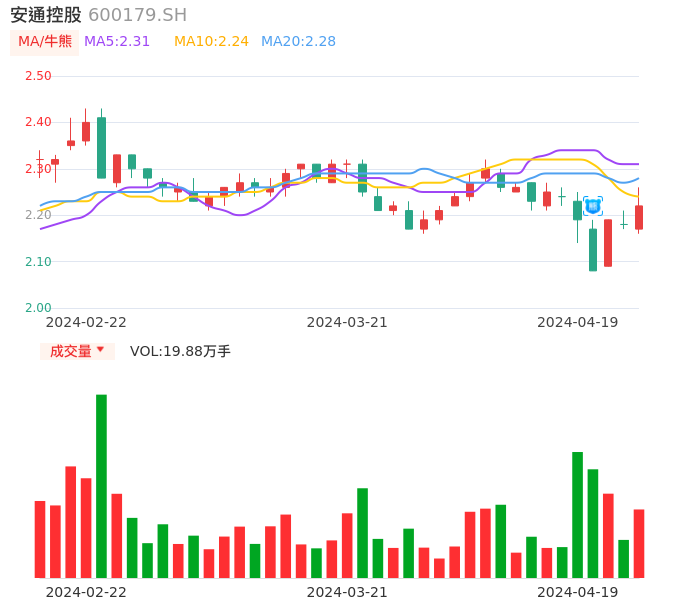Screen dimensions: 686x606
Task: Select the 2024-03-21 date on price chart axis
Action: 346,322
